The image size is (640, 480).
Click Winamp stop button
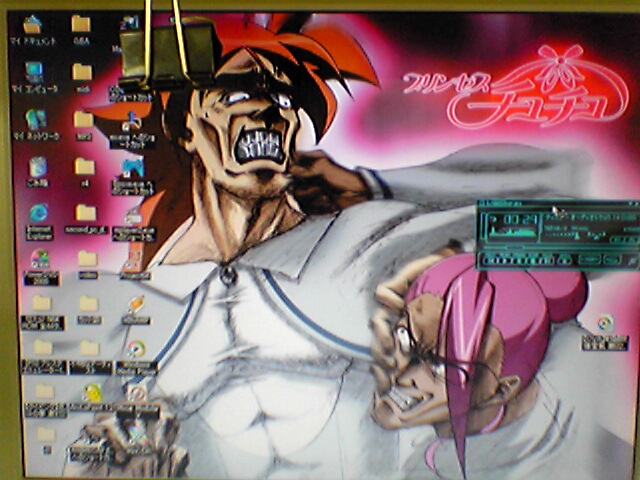530,260
